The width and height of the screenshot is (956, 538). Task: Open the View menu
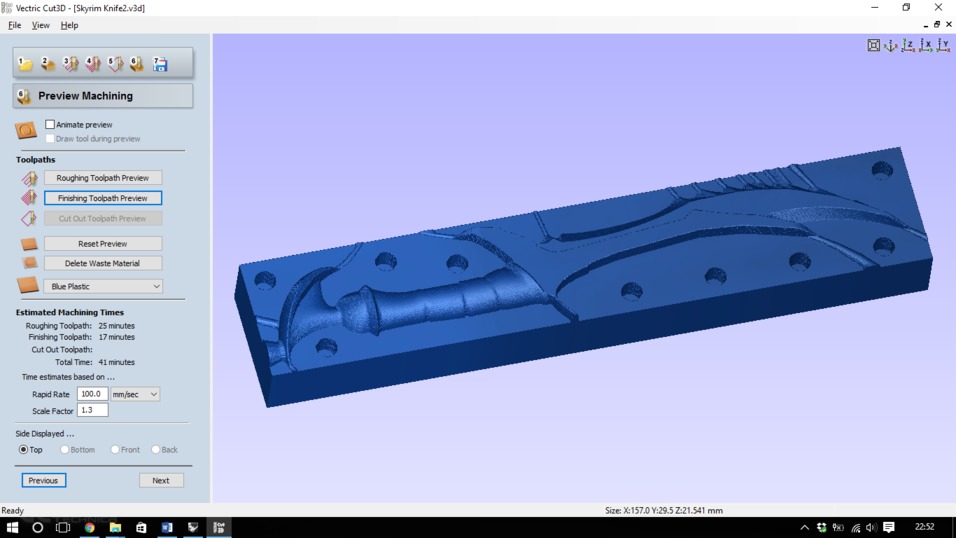coord(40,25)
